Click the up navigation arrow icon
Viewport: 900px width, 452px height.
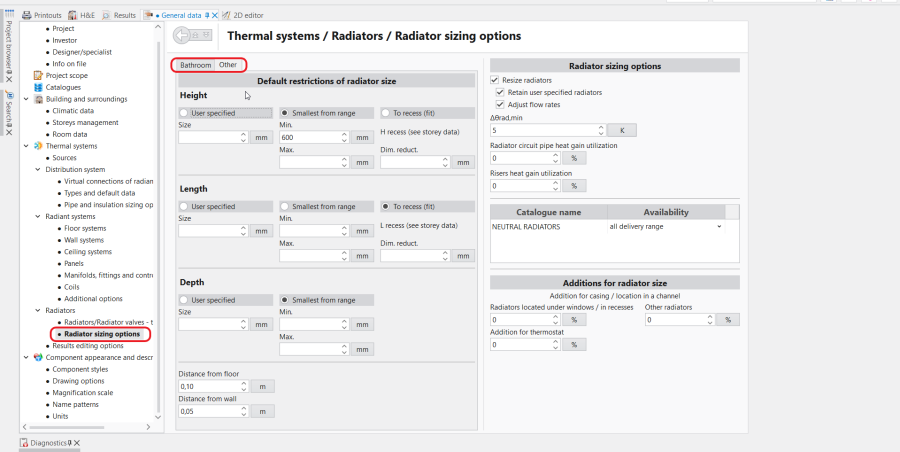(x=197, y=36)
